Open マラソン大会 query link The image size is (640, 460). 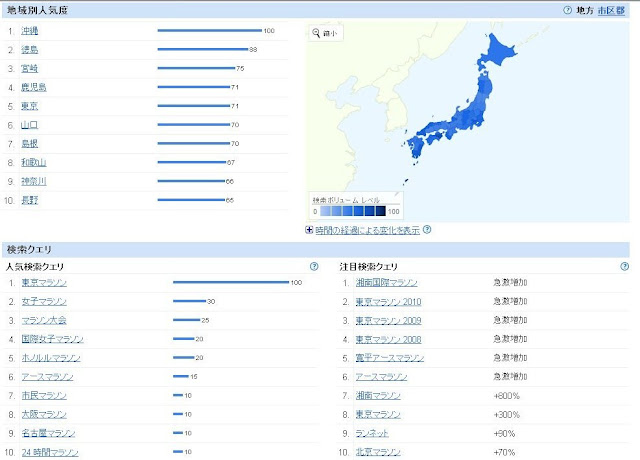tap(44, 320)
